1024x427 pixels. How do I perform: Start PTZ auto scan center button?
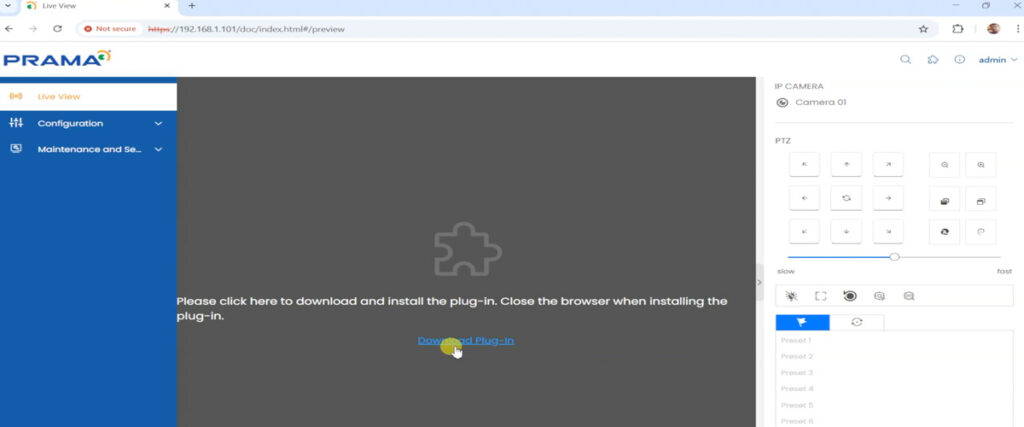[x=846, y=198]
